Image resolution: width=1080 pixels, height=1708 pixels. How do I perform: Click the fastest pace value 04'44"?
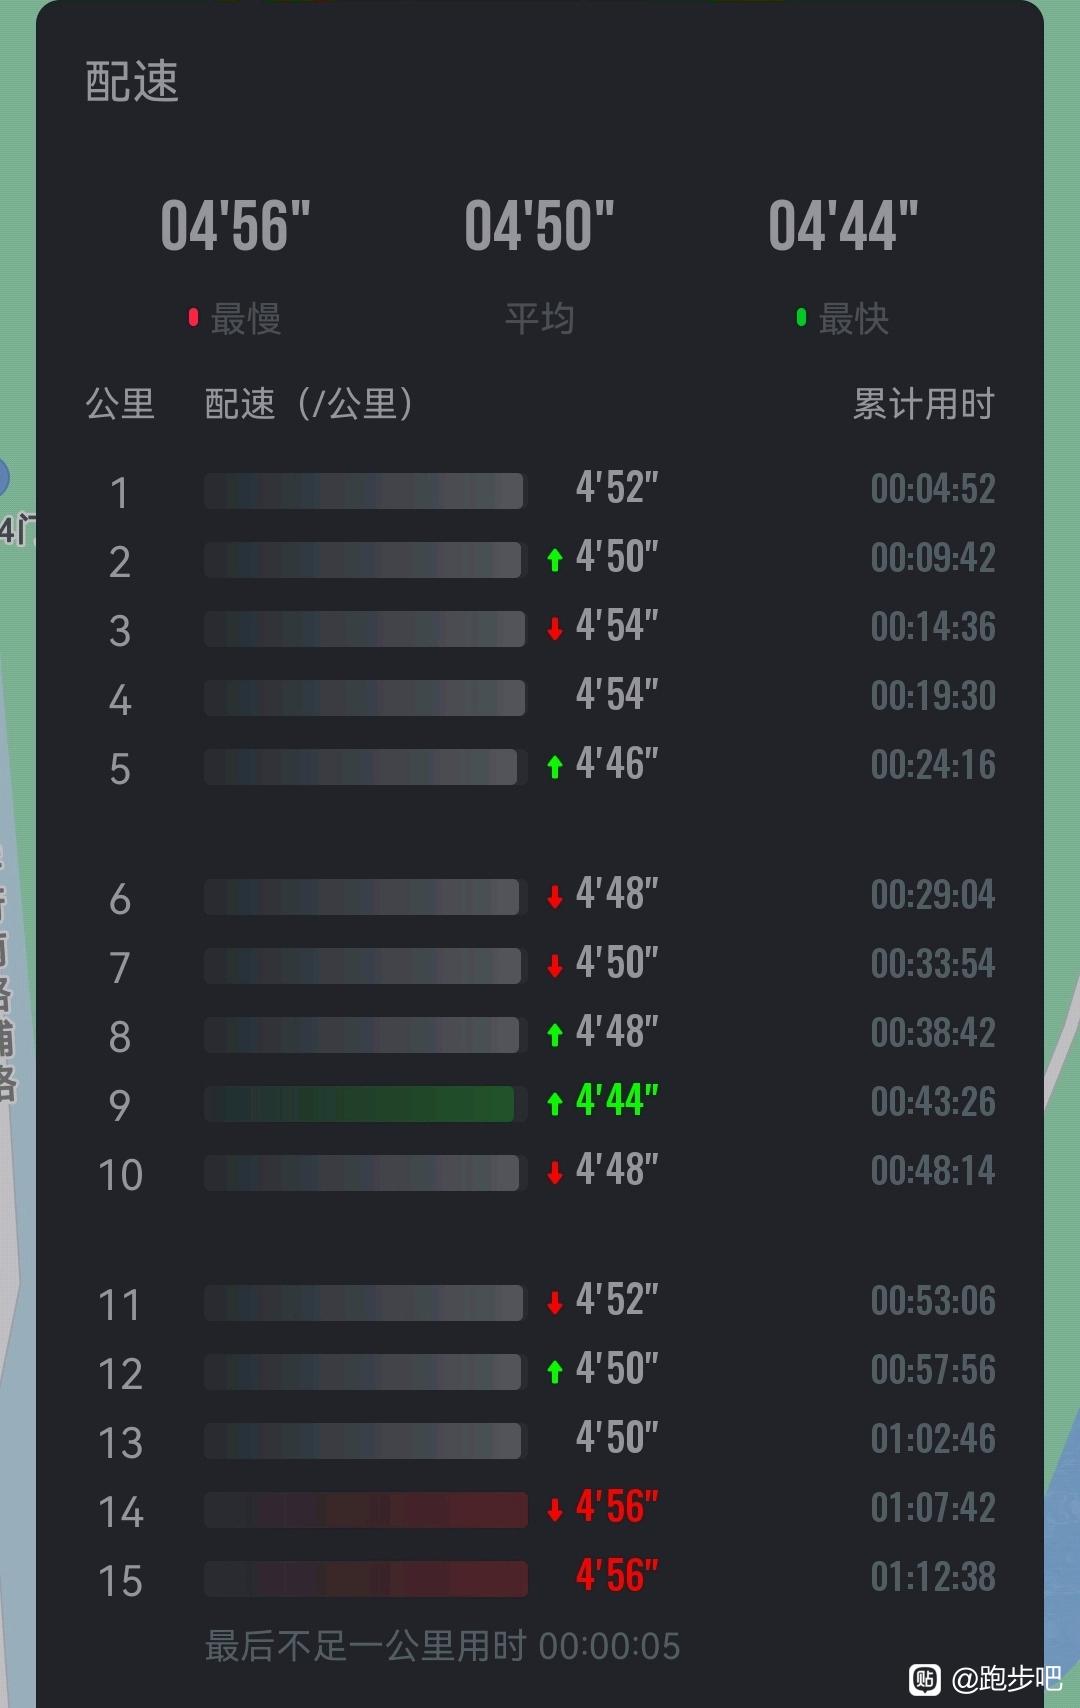click(x=843, y=226)
